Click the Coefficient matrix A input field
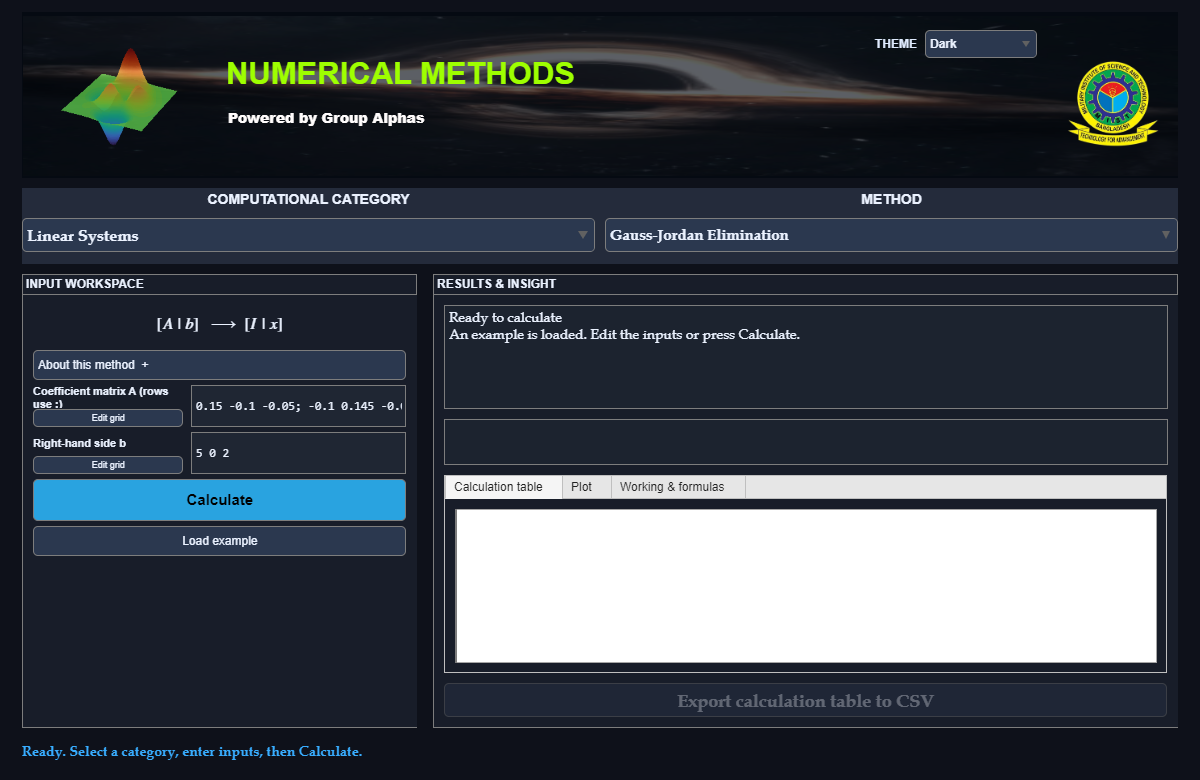This screenshot has height=780, width=1200. (x=298, y=406)
